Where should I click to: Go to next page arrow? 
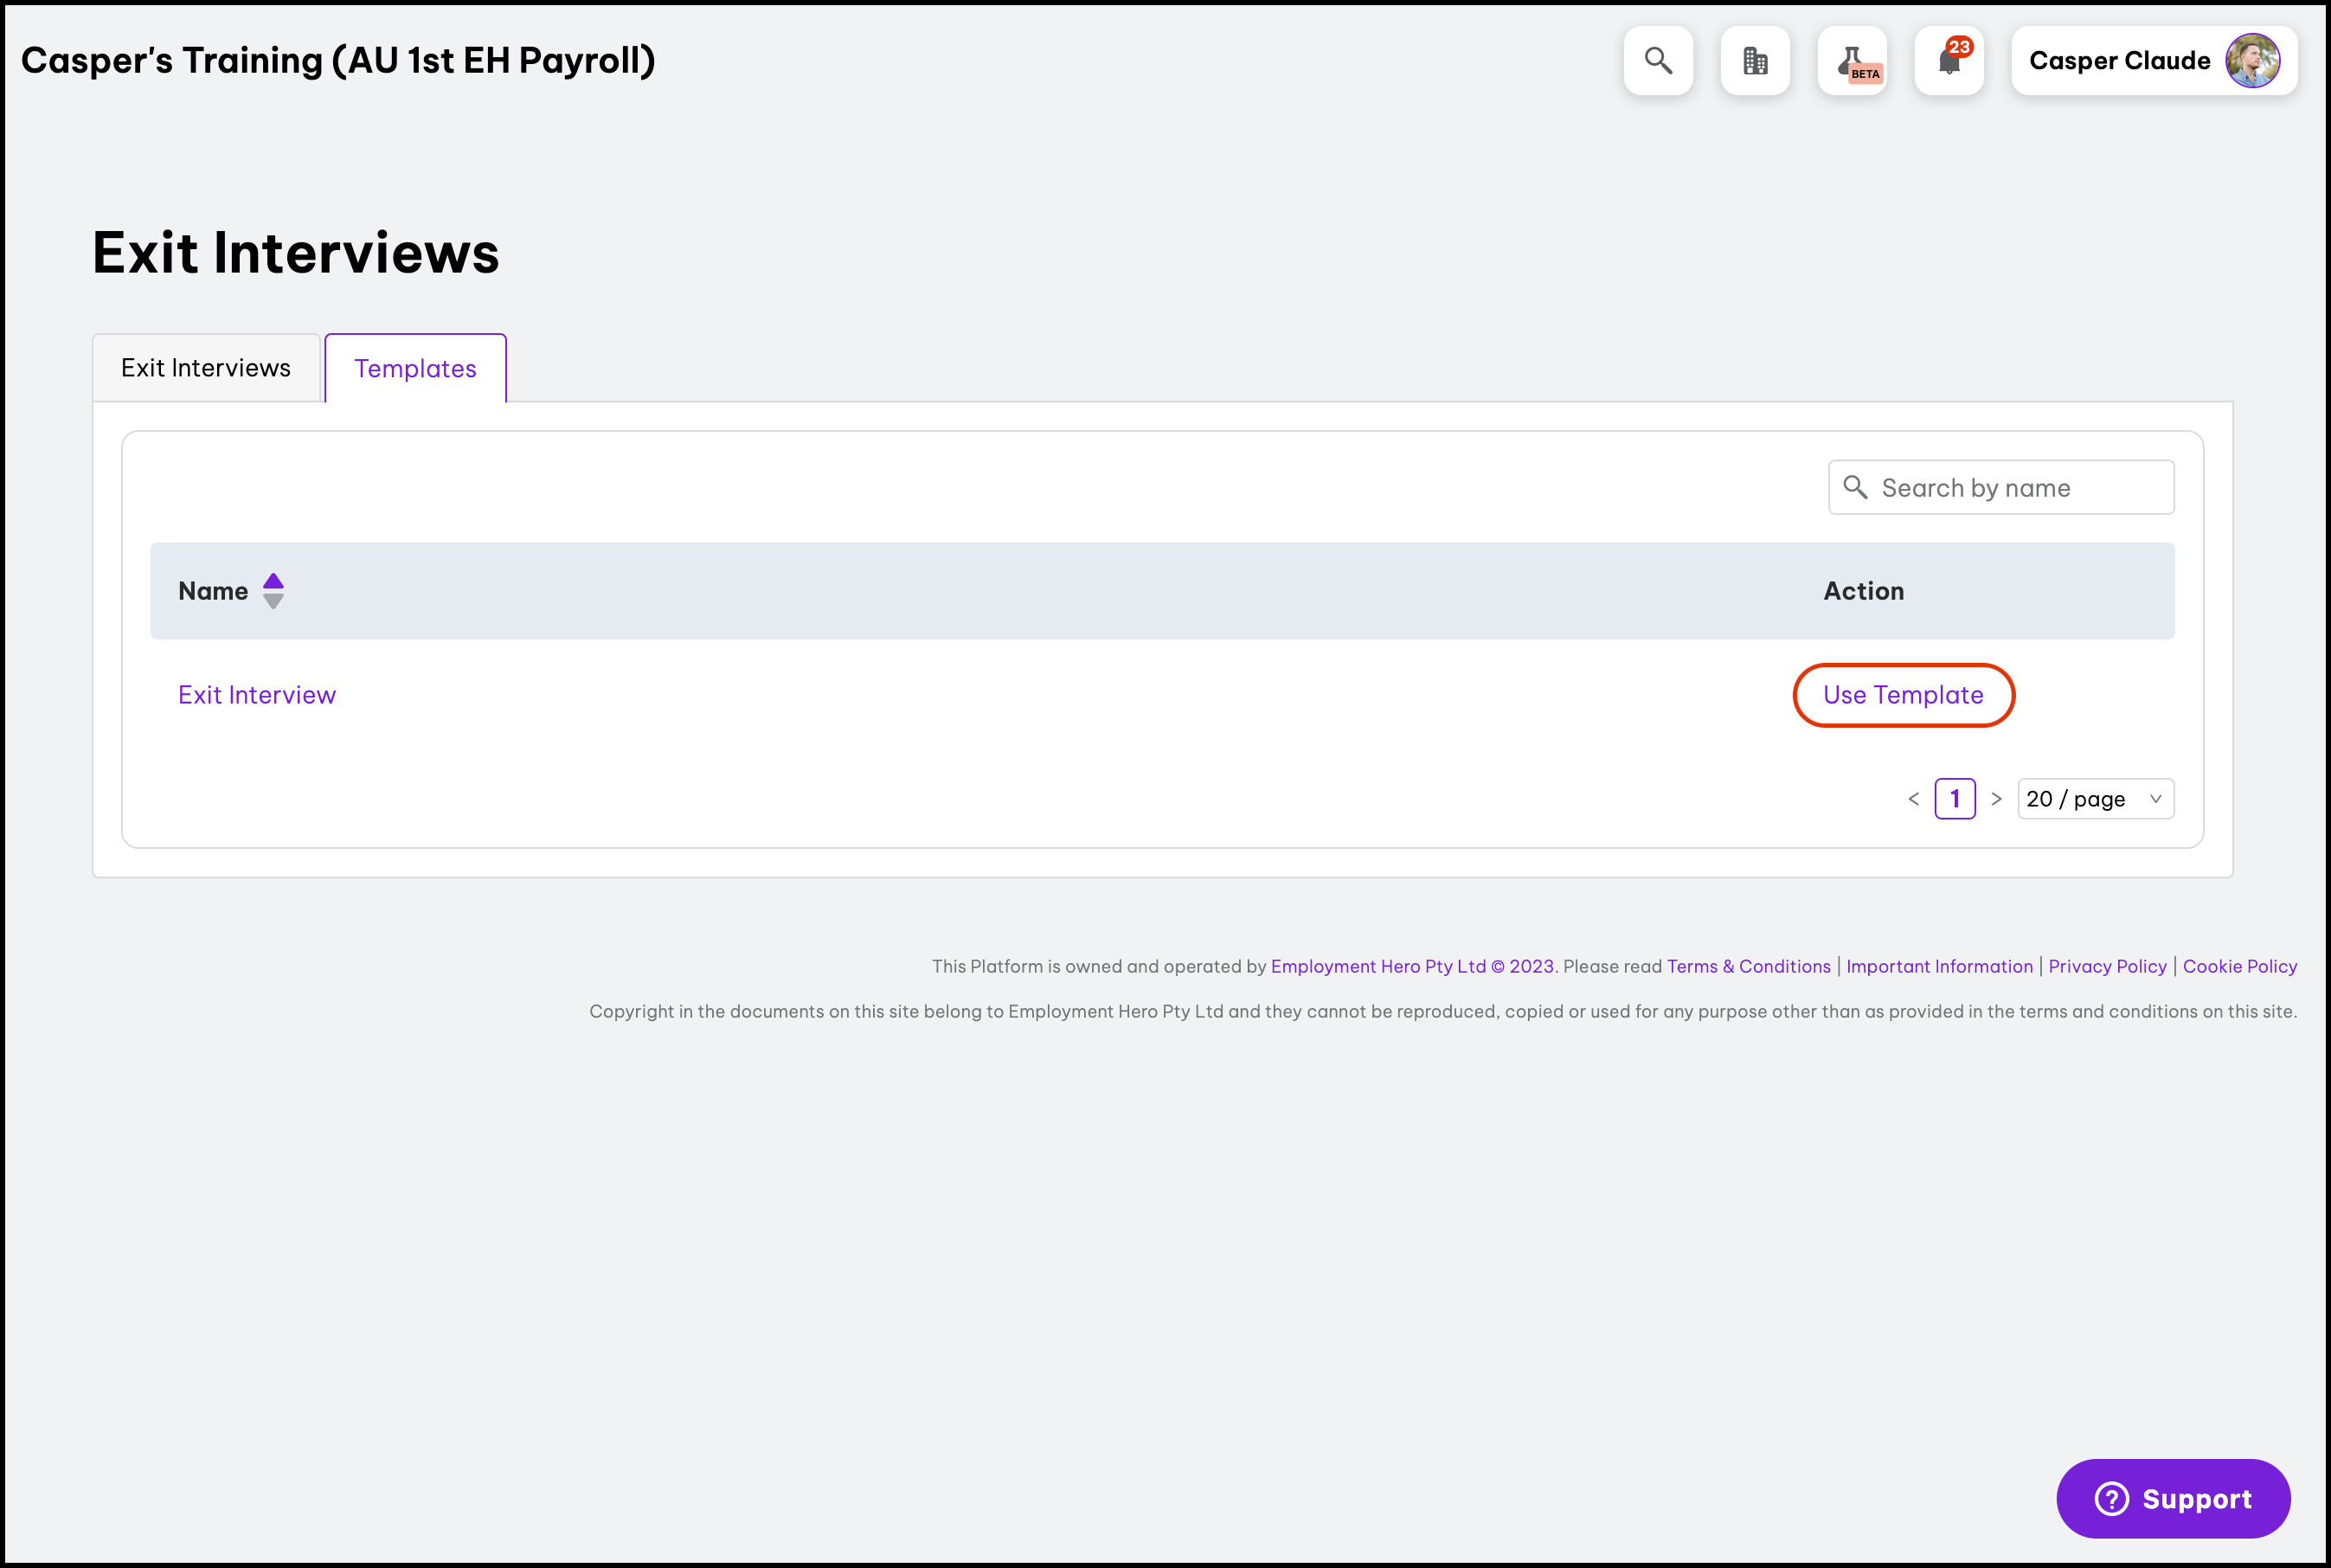tap(1996, 799)
